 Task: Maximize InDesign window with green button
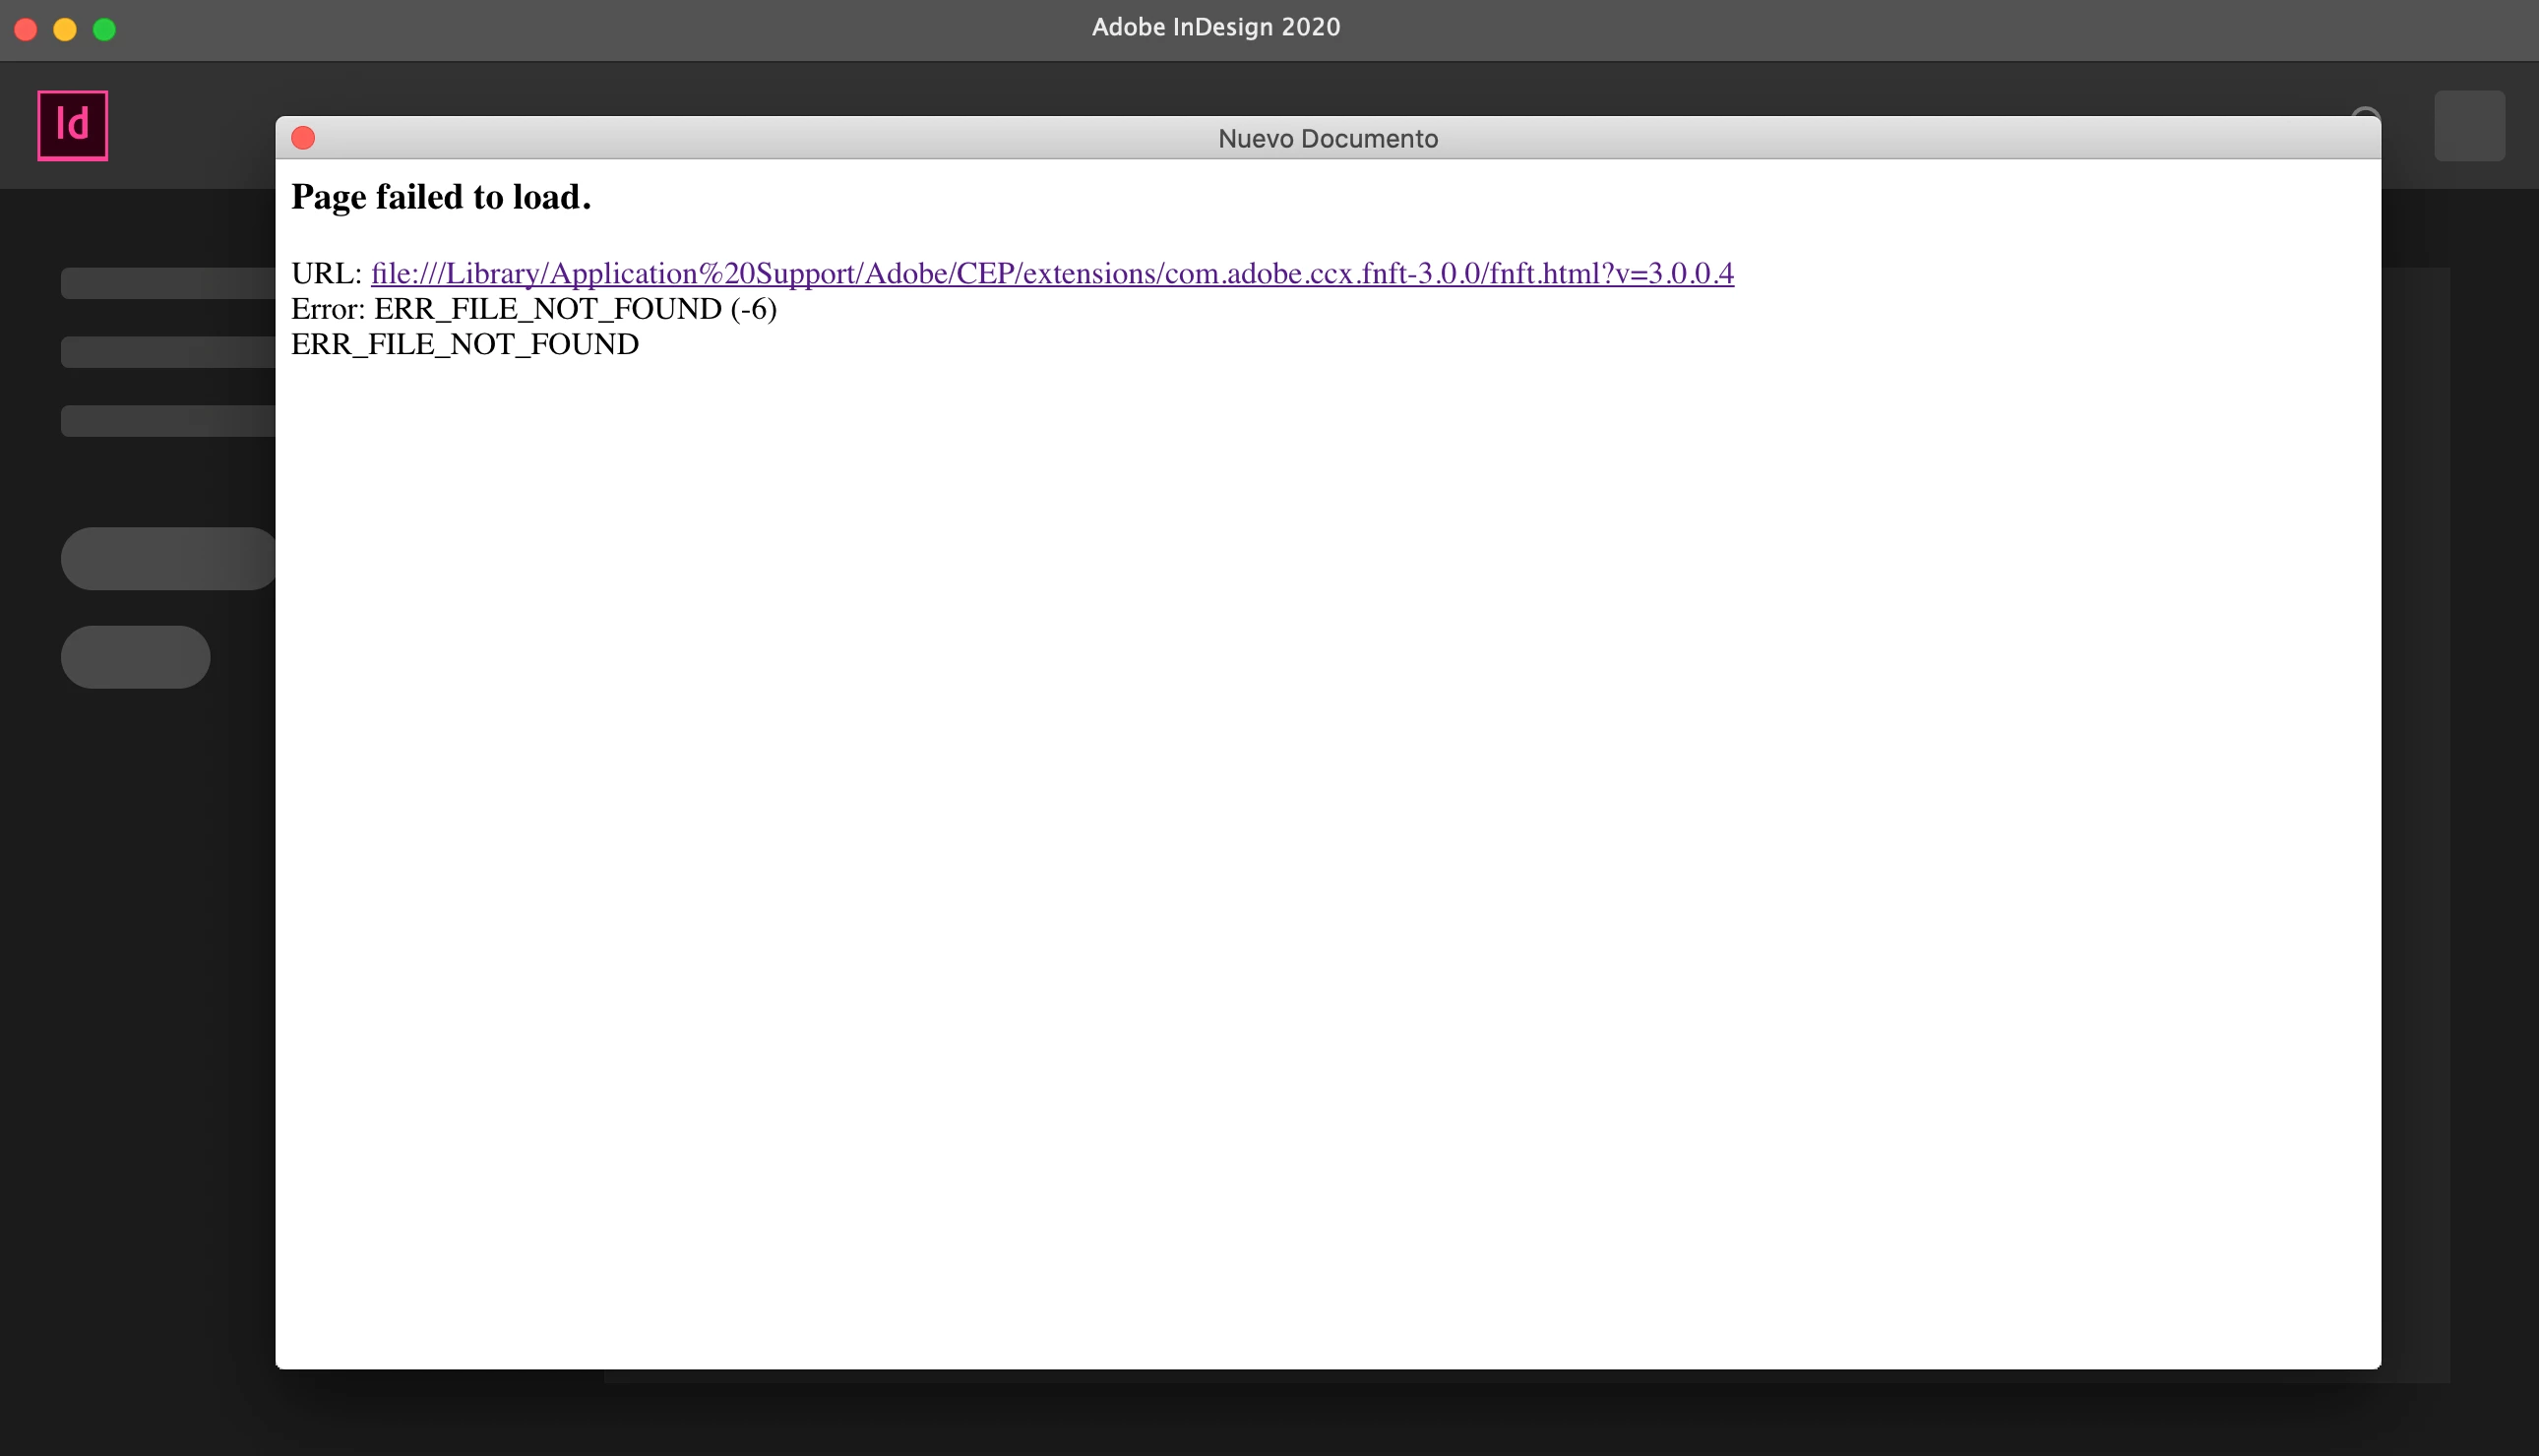click(104, 29)
